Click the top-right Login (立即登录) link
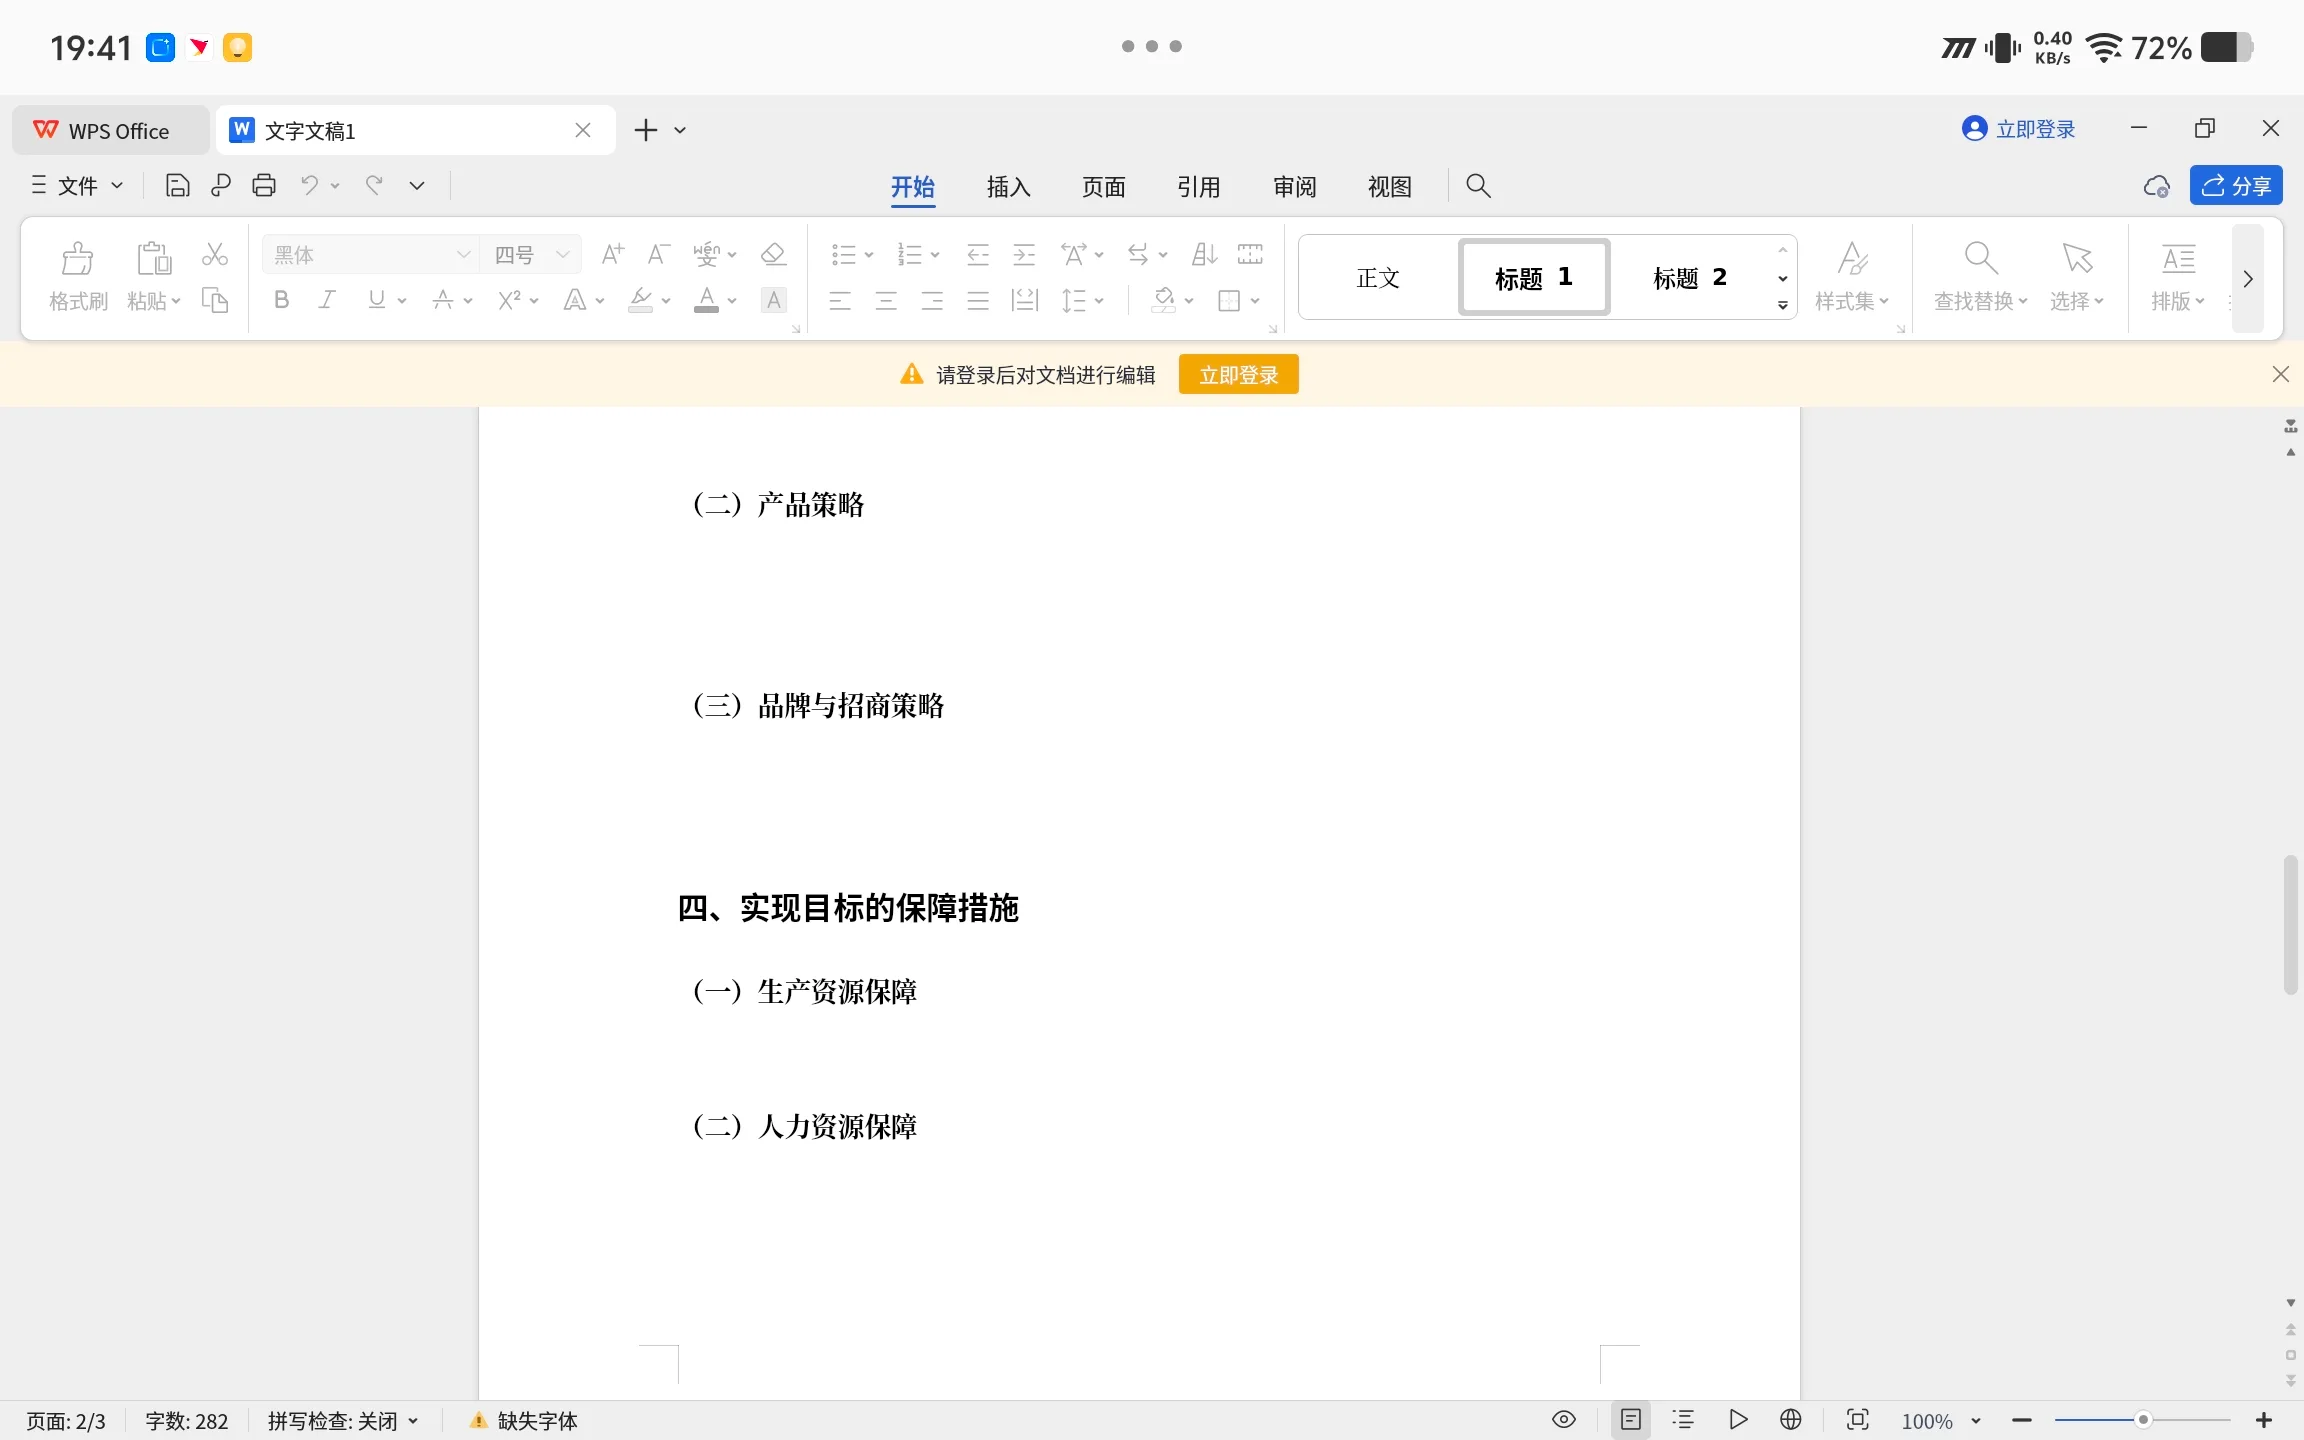This screenshot has height=1440, width=2304. pos(2019,129)
